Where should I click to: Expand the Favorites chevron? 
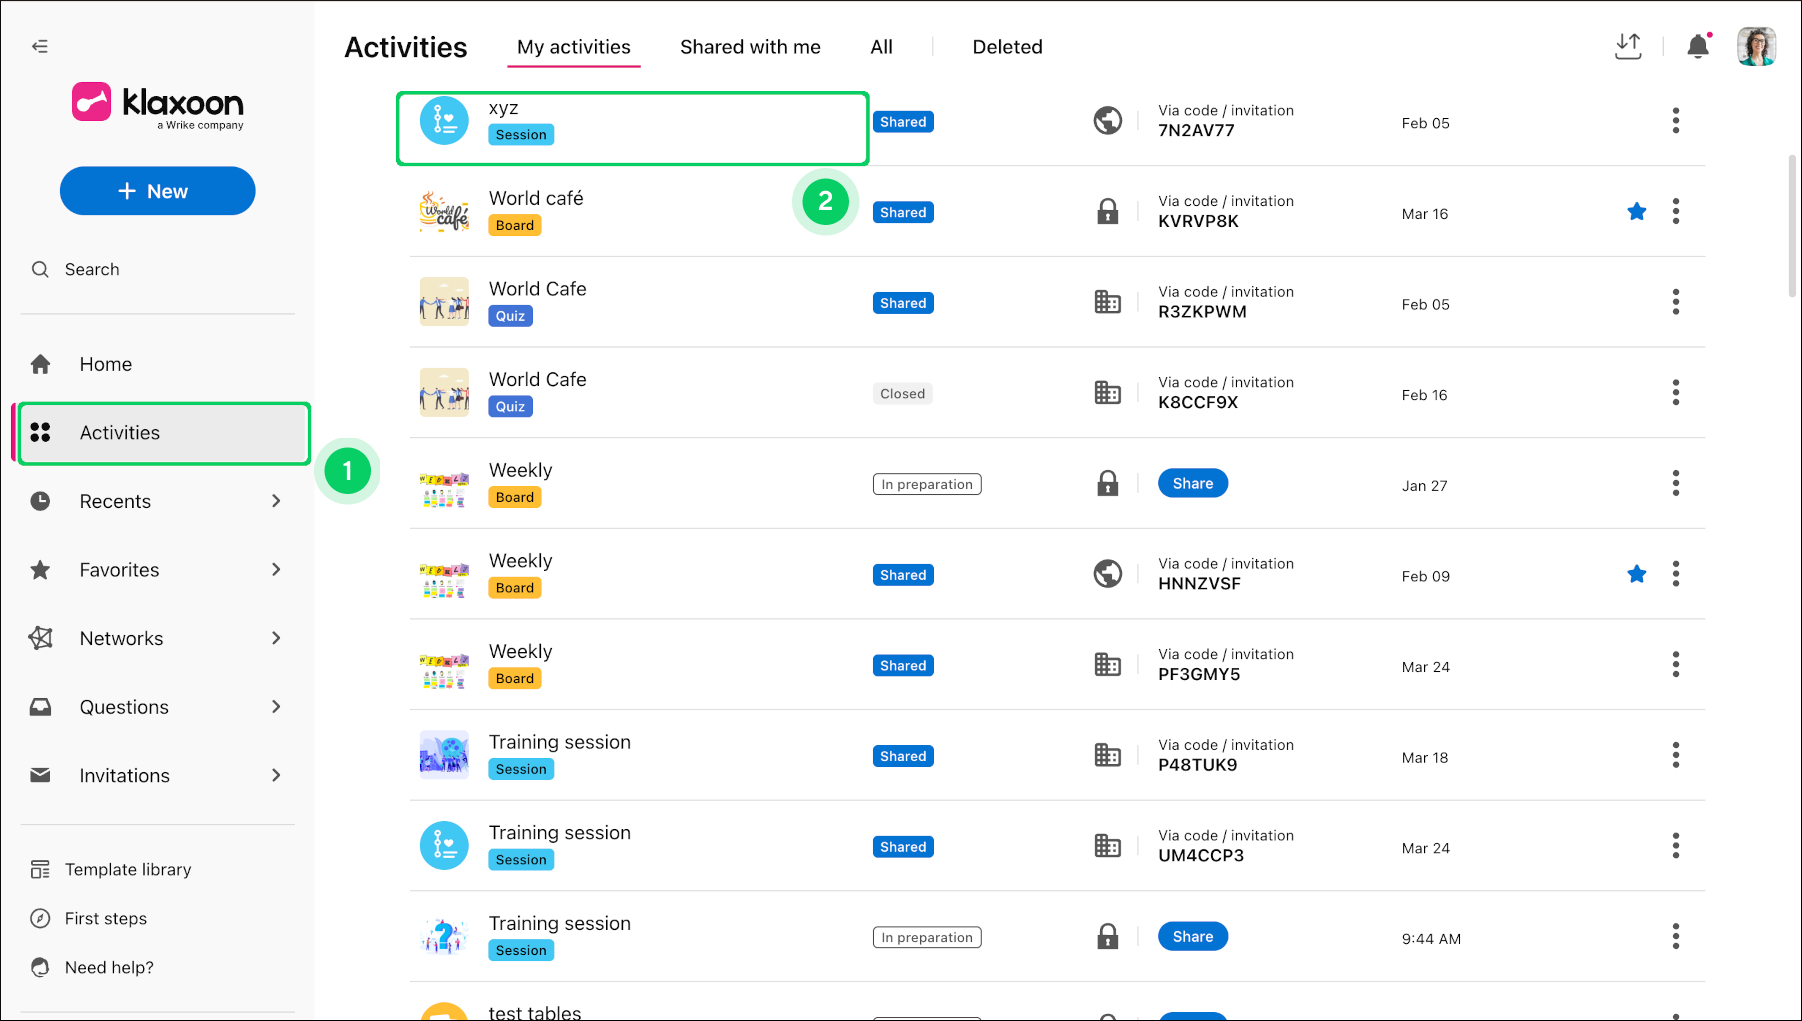coord(276,570)
